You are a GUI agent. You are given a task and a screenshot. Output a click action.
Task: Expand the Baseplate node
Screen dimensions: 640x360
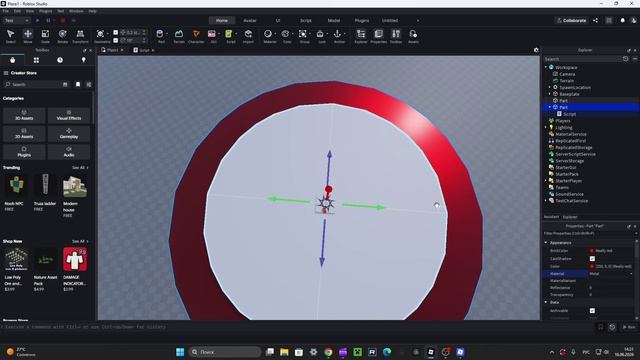tap(550, 94)
